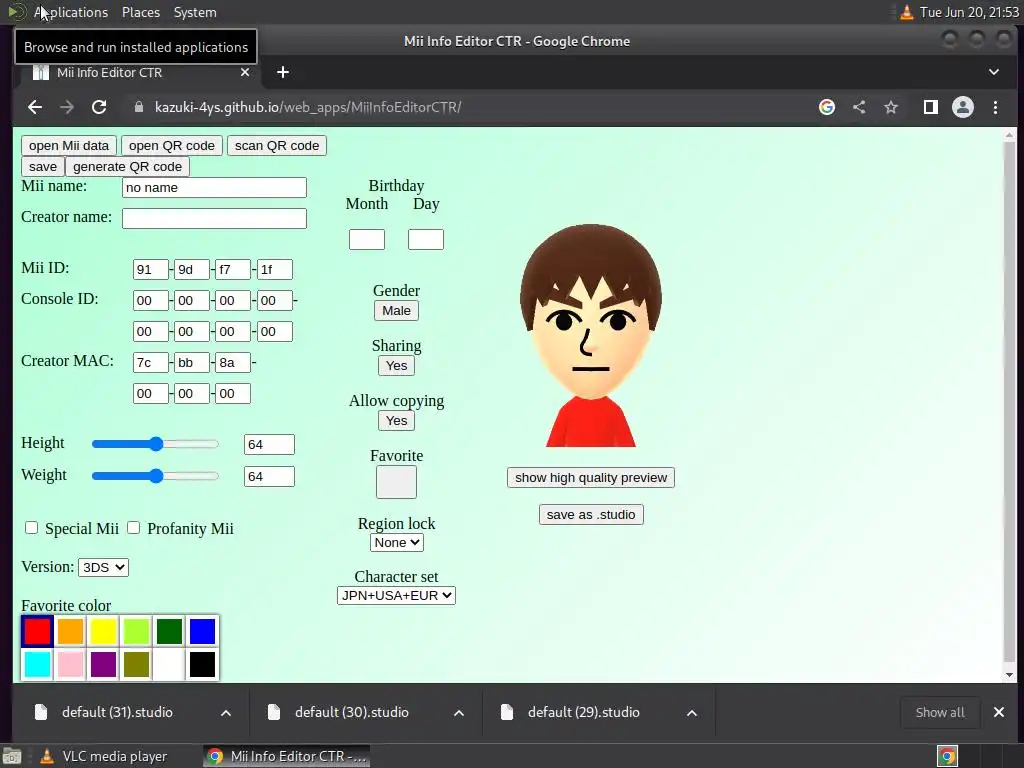Select the purple favorite color swatch
This screenshot has height=768, width=1024.
(x=103, y=664)
